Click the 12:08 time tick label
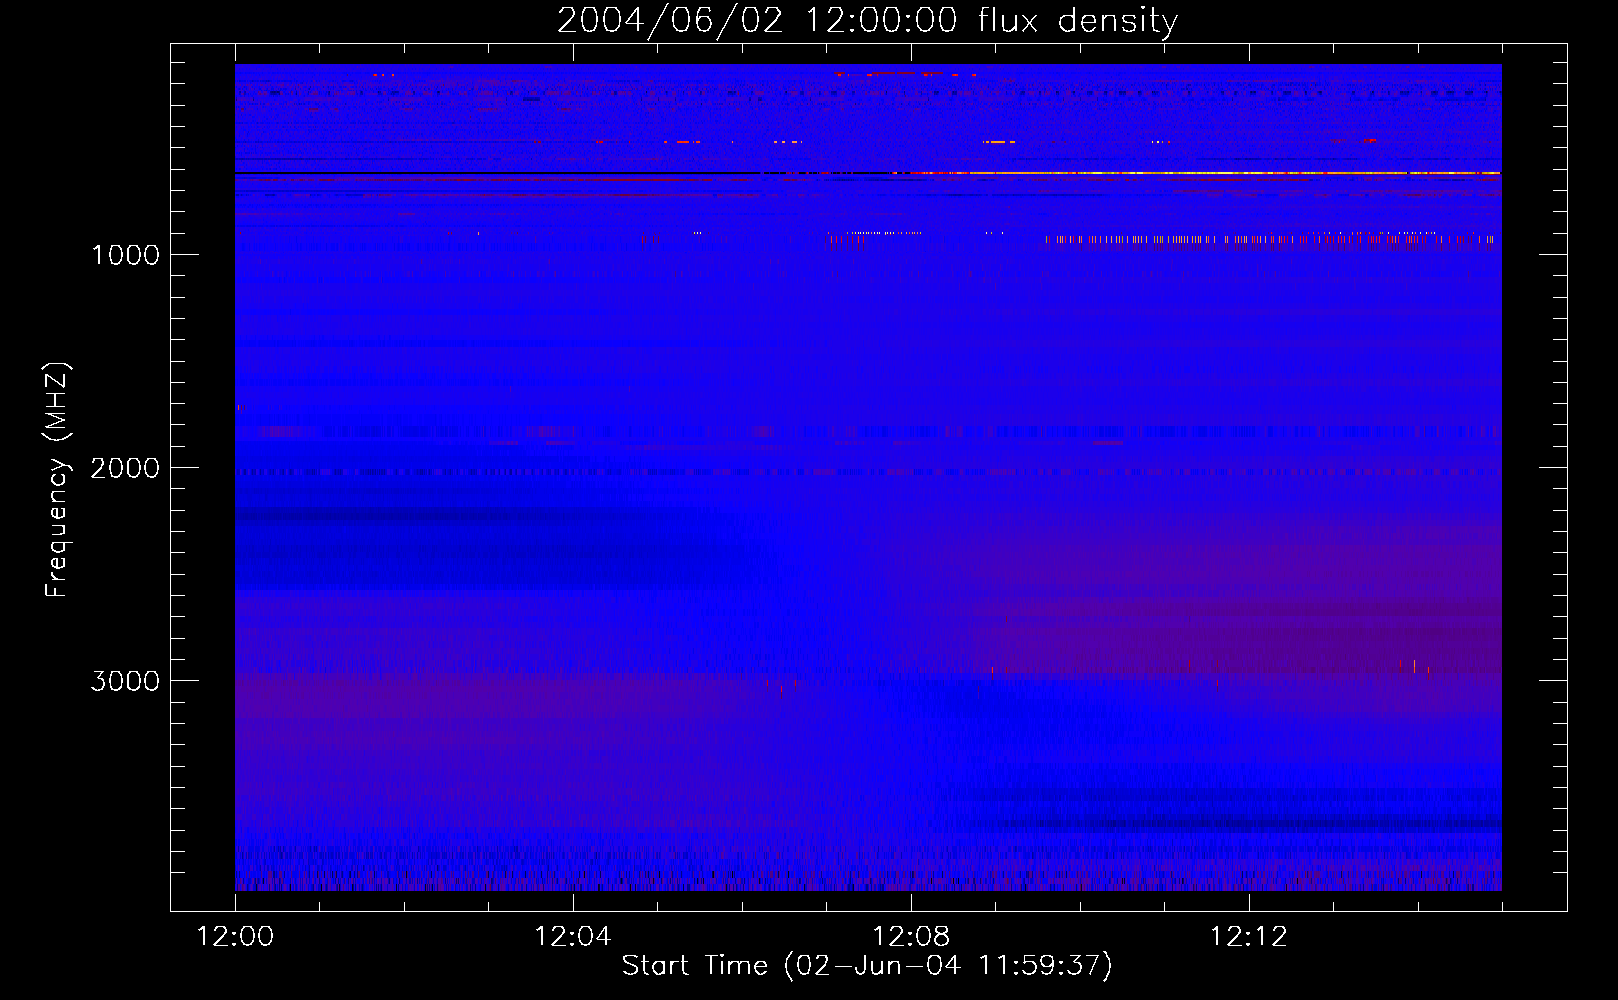This screenshot has width=1618, height=1000. (x=911, y=937)
